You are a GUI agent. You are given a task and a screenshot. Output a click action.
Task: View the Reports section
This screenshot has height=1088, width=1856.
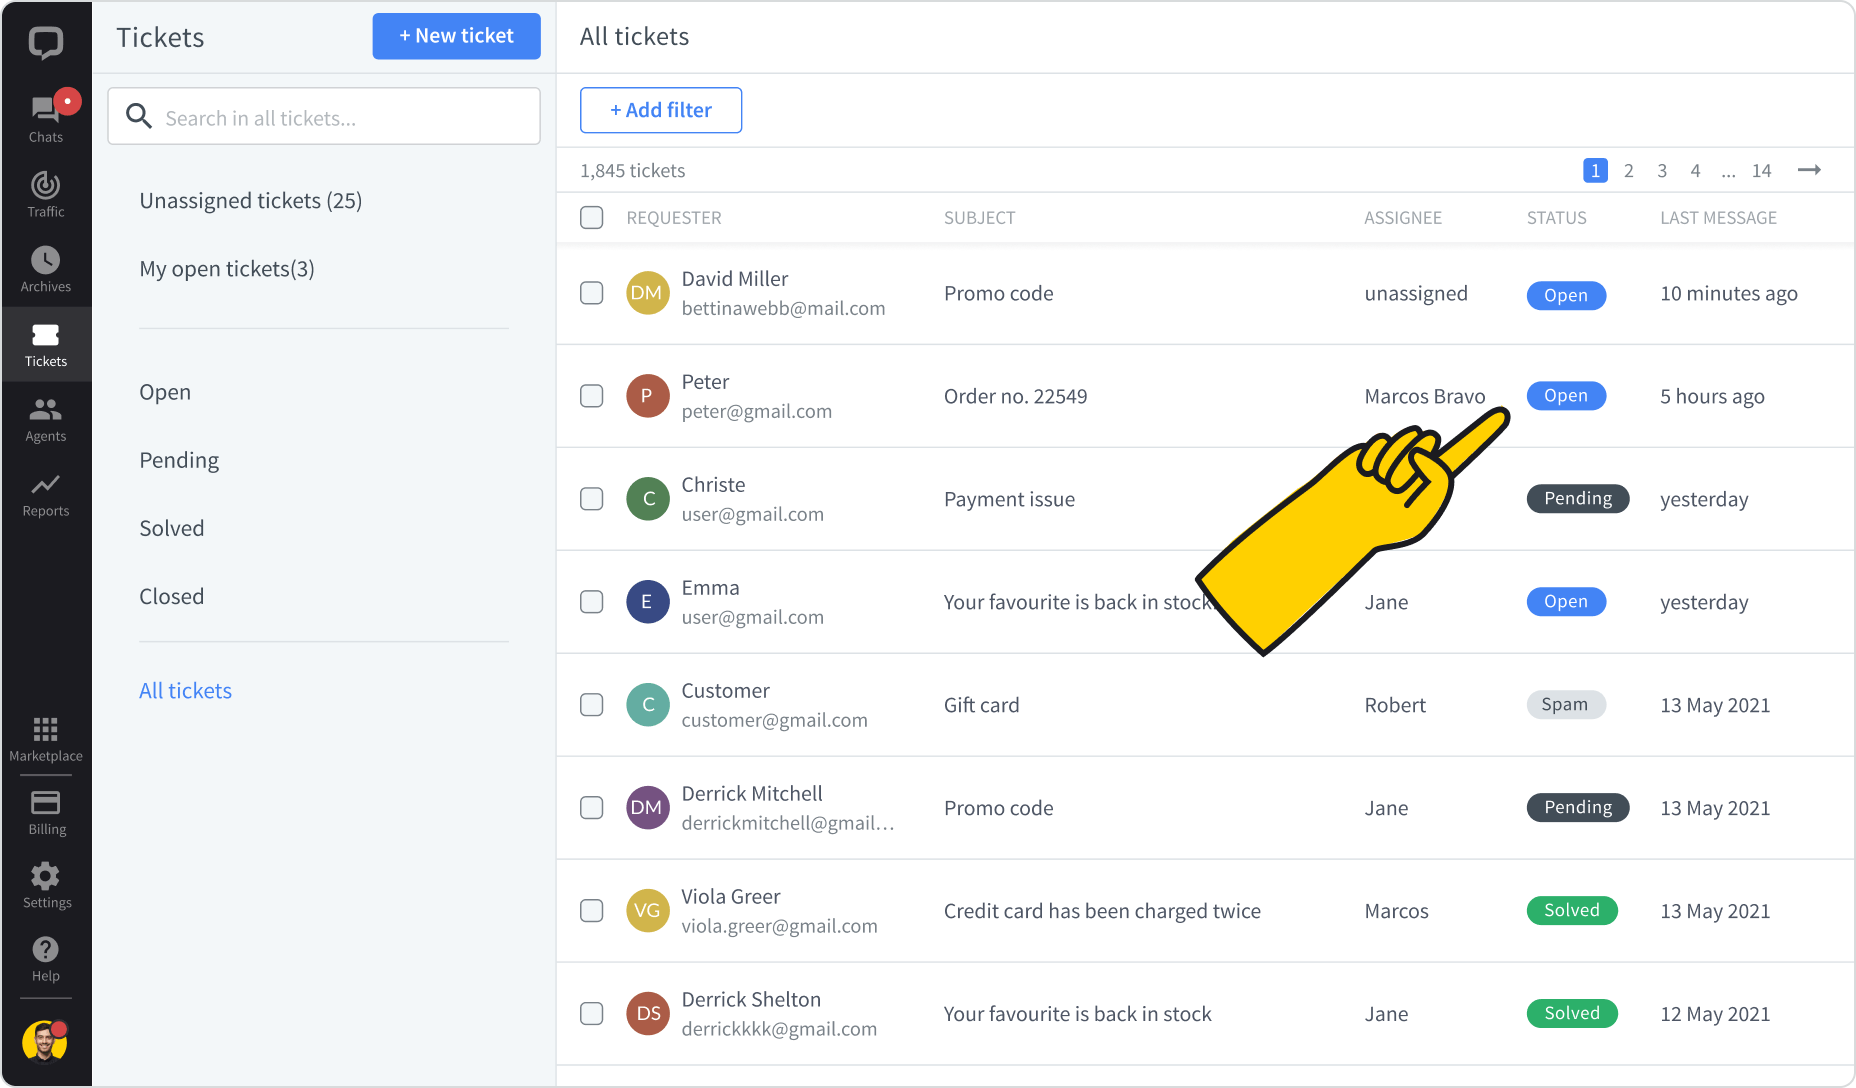coord(45,490)
